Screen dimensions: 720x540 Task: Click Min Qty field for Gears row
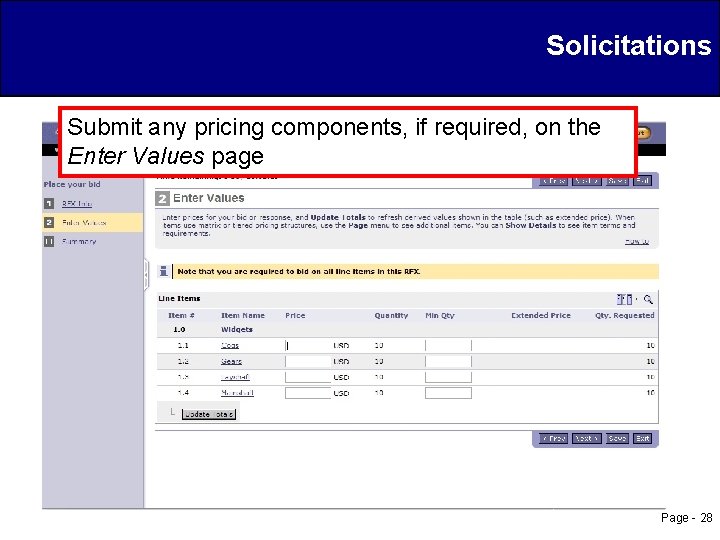[448, 361]
